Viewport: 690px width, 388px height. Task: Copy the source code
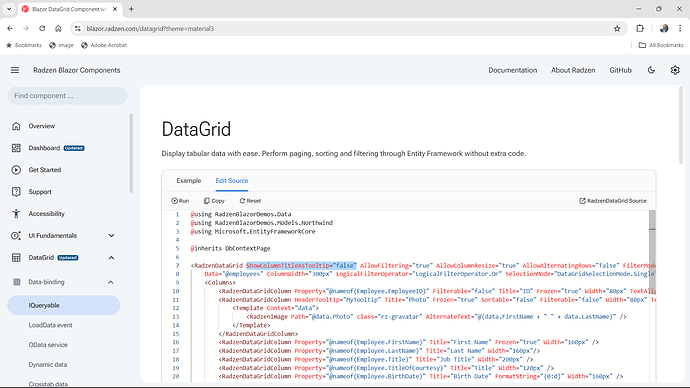coord(214,201)
